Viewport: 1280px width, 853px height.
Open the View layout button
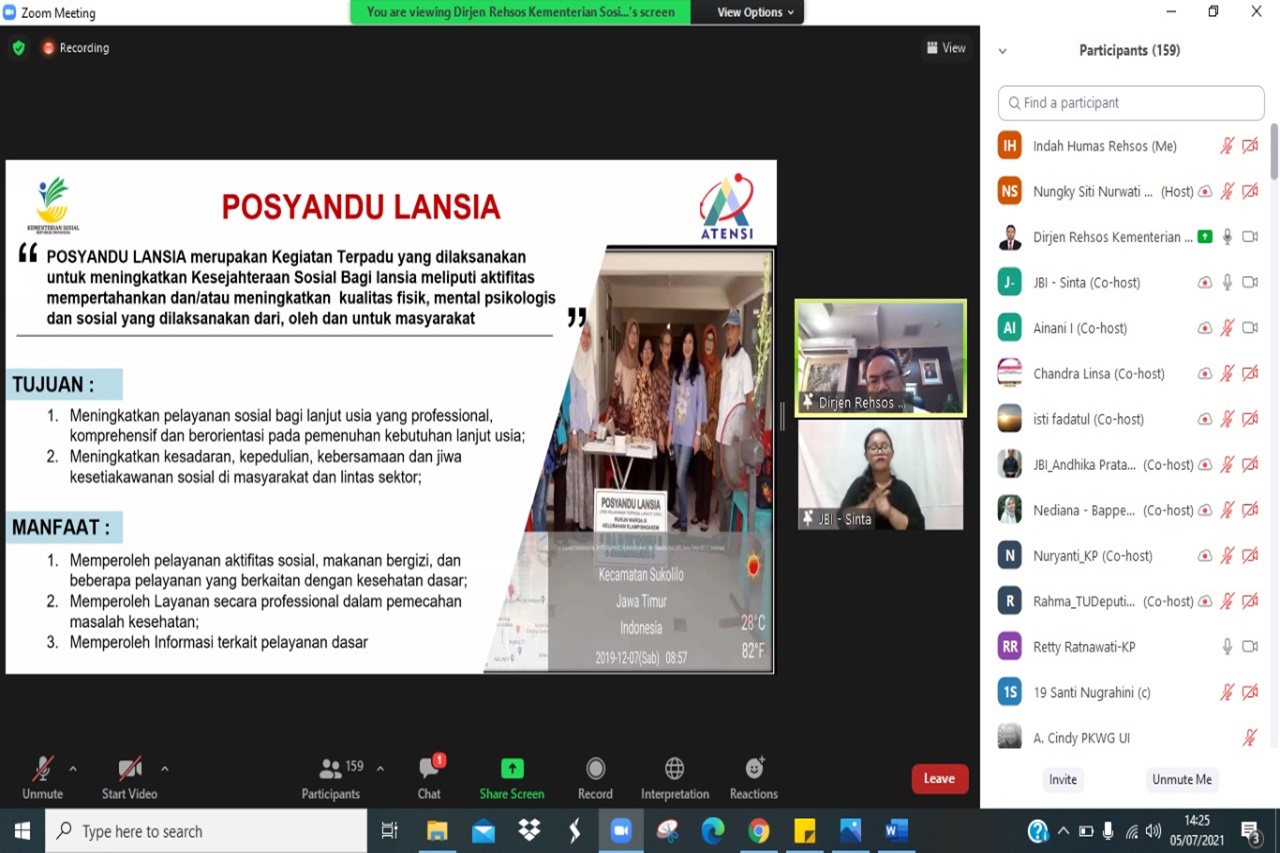pyautogui.click(x=946, y=48)
